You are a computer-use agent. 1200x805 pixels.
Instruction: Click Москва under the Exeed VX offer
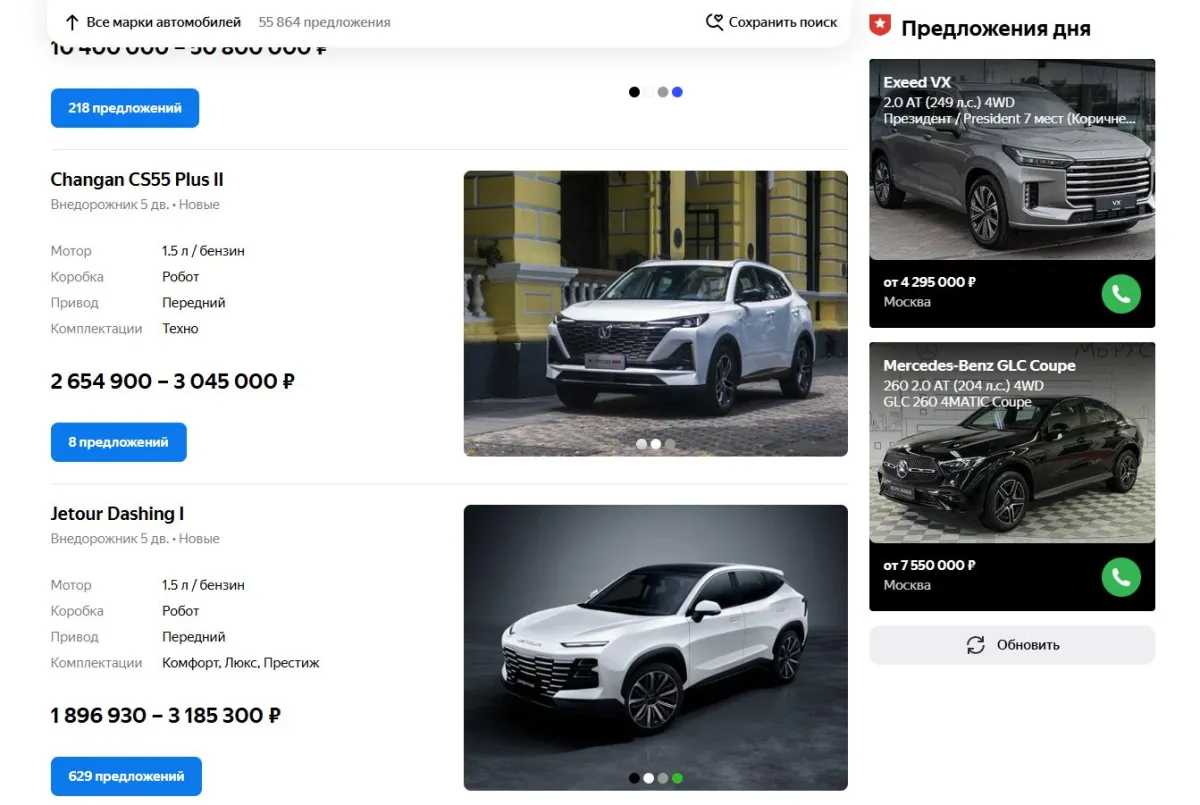[x=907, y=302]
